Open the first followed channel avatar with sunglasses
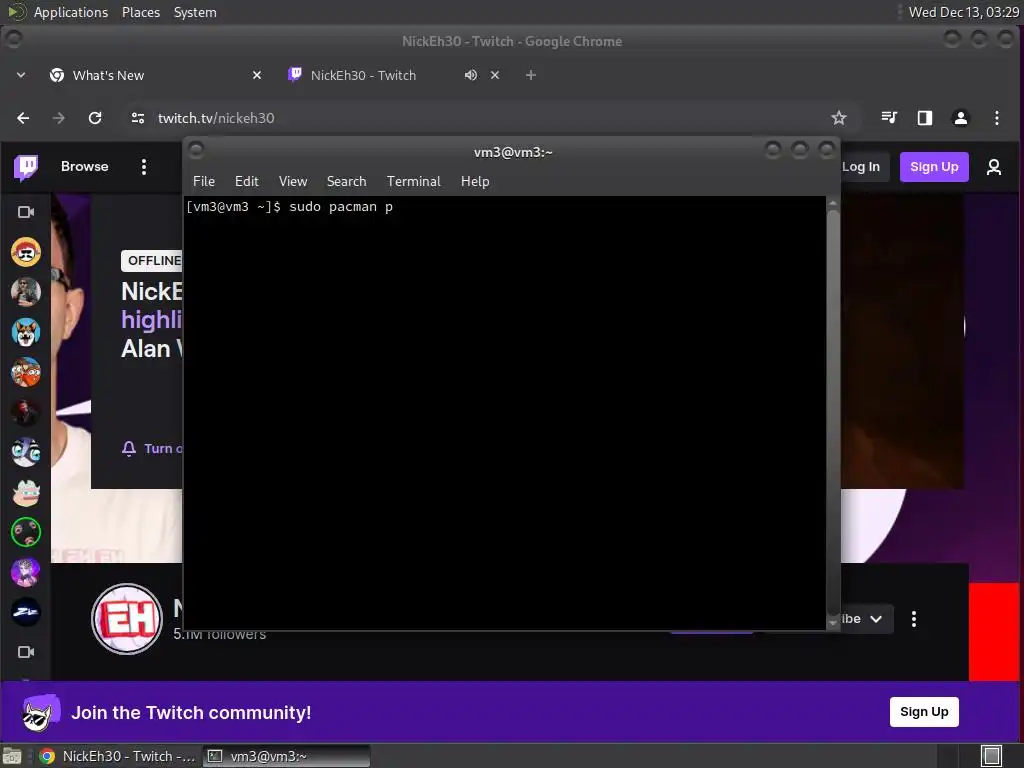The height and width of the screenshot is (768, 1024). 26,252
